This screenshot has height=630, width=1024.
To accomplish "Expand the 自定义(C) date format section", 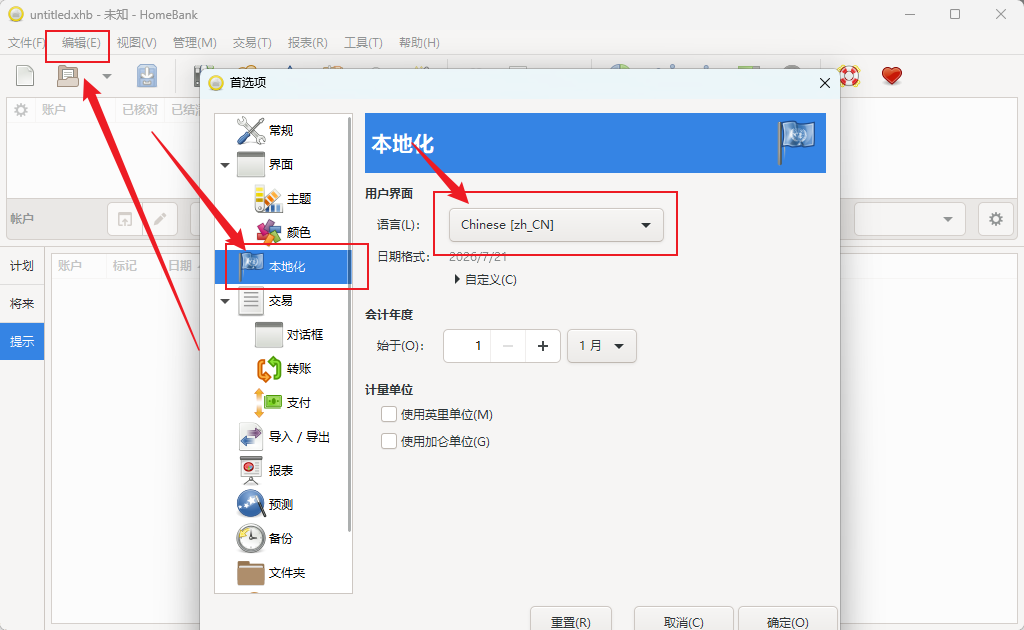I will click(x=485, y=279).
